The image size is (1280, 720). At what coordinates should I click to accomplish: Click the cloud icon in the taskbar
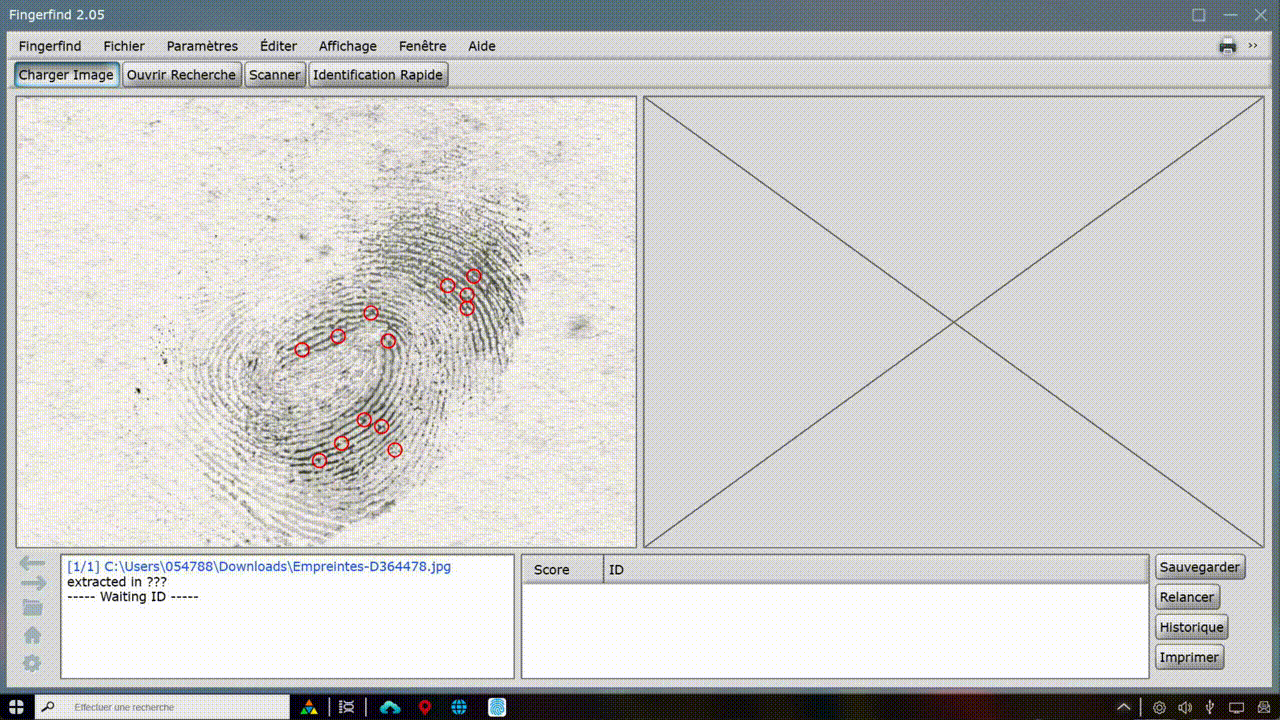click(390, 707)
